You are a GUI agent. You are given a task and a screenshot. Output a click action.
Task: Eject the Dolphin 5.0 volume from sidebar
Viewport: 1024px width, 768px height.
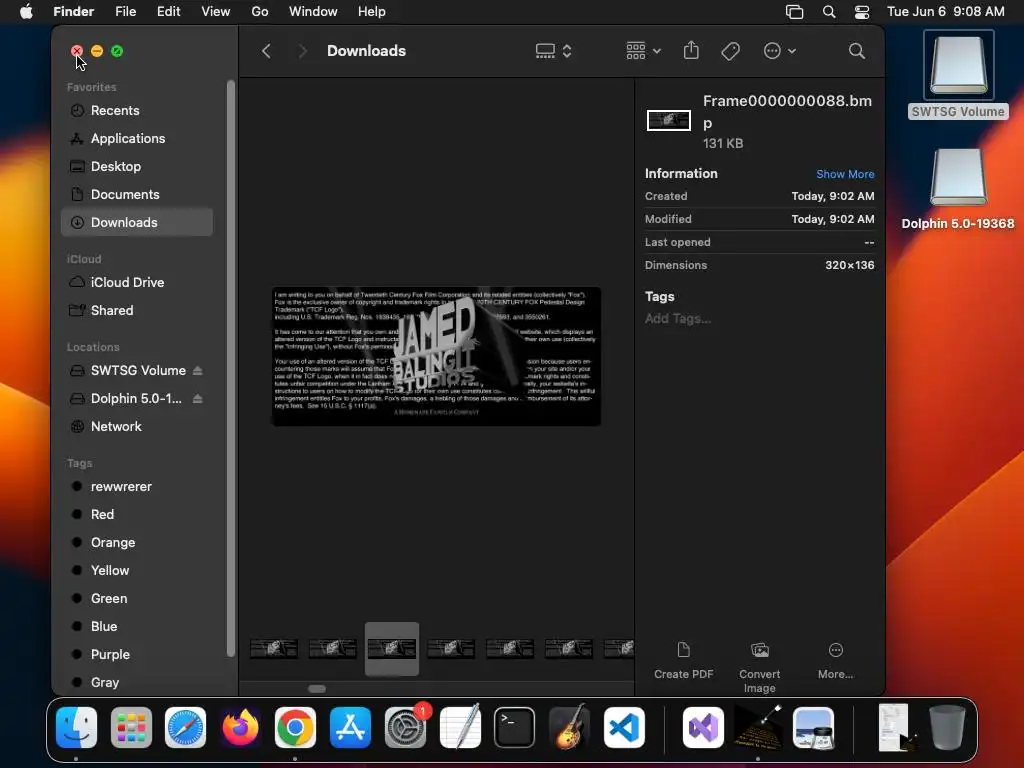[197, 398]
